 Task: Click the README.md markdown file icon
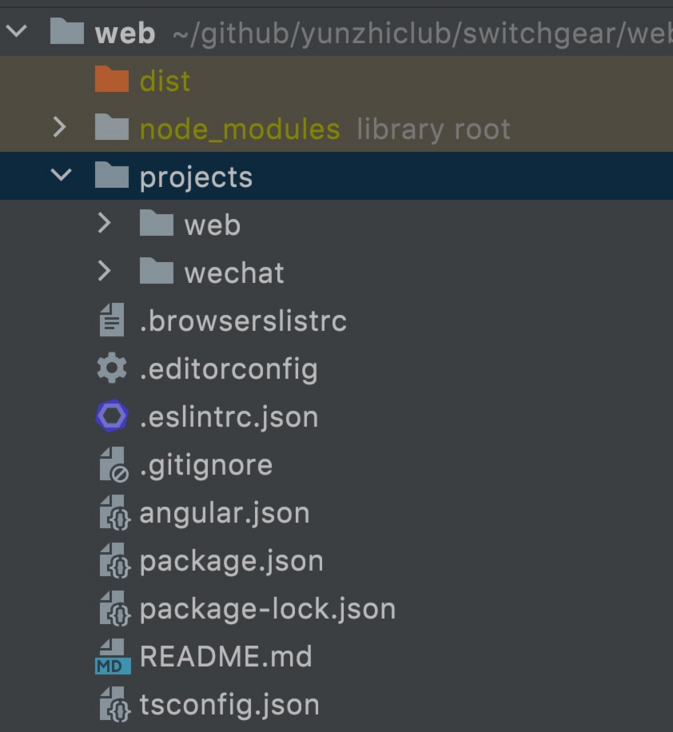[112, 657]
